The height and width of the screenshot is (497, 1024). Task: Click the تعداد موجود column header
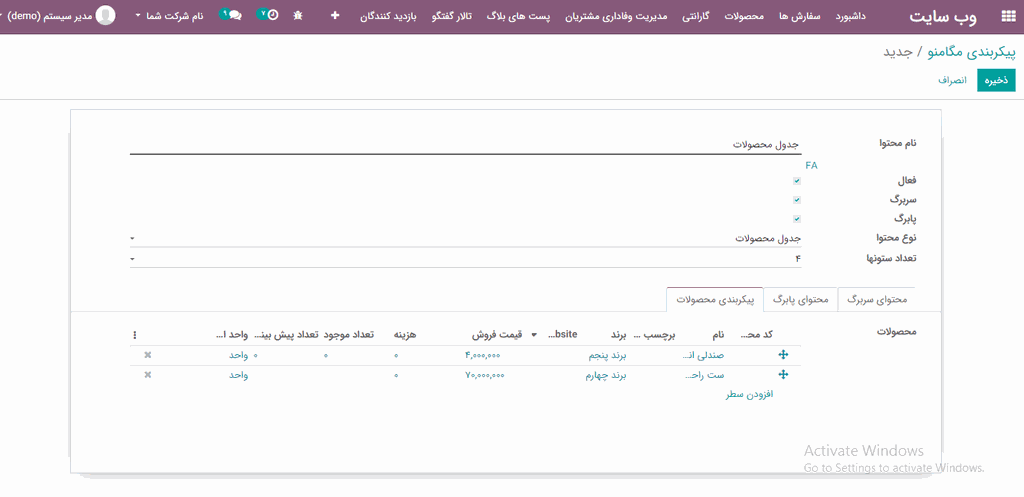point(348,334)
